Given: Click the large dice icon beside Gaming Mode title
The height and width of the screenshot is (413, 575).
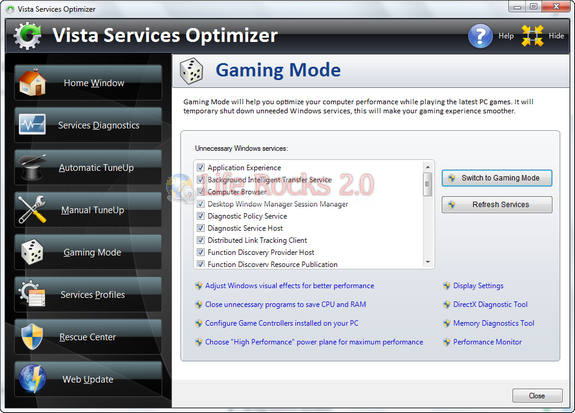Looking at the screenshot, I should (x=191, y=71).
